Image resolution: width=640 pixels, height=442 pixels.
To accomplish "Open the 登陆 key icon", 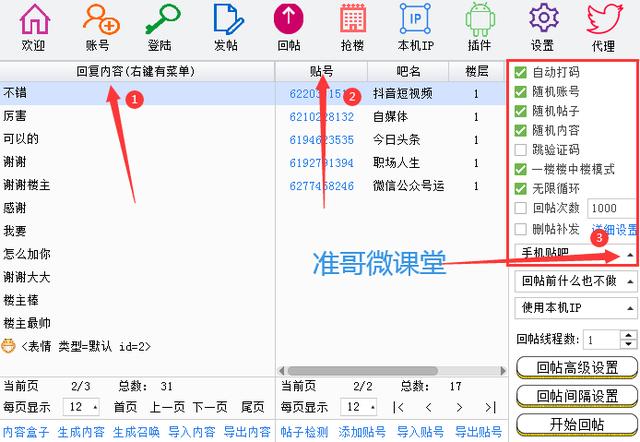I will click(x=162, y=20).
